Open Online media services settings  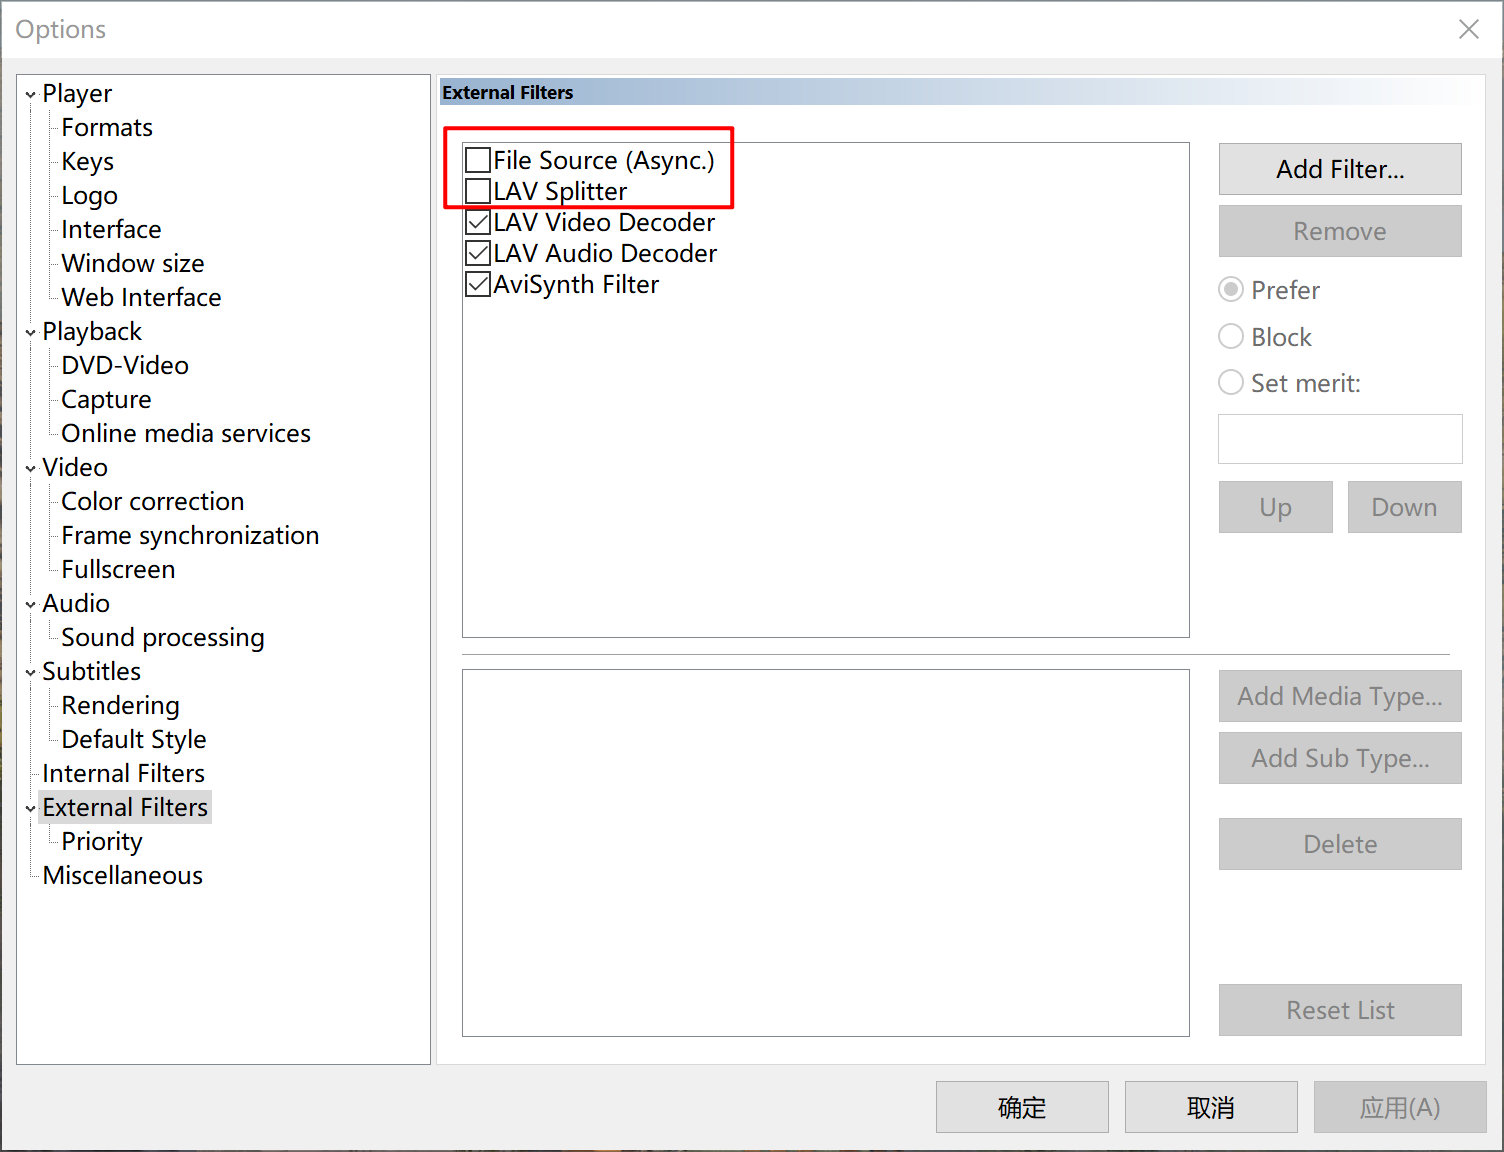186,433
